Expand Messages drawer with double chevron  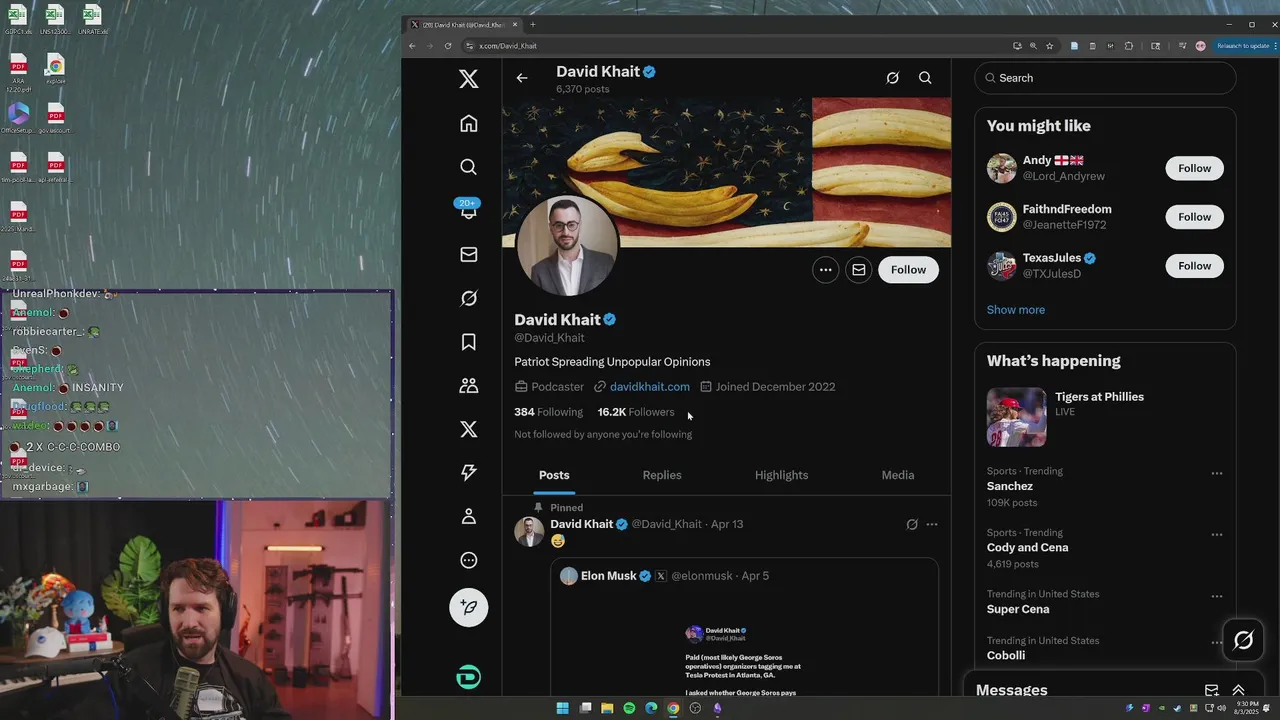pos(1238,690)
